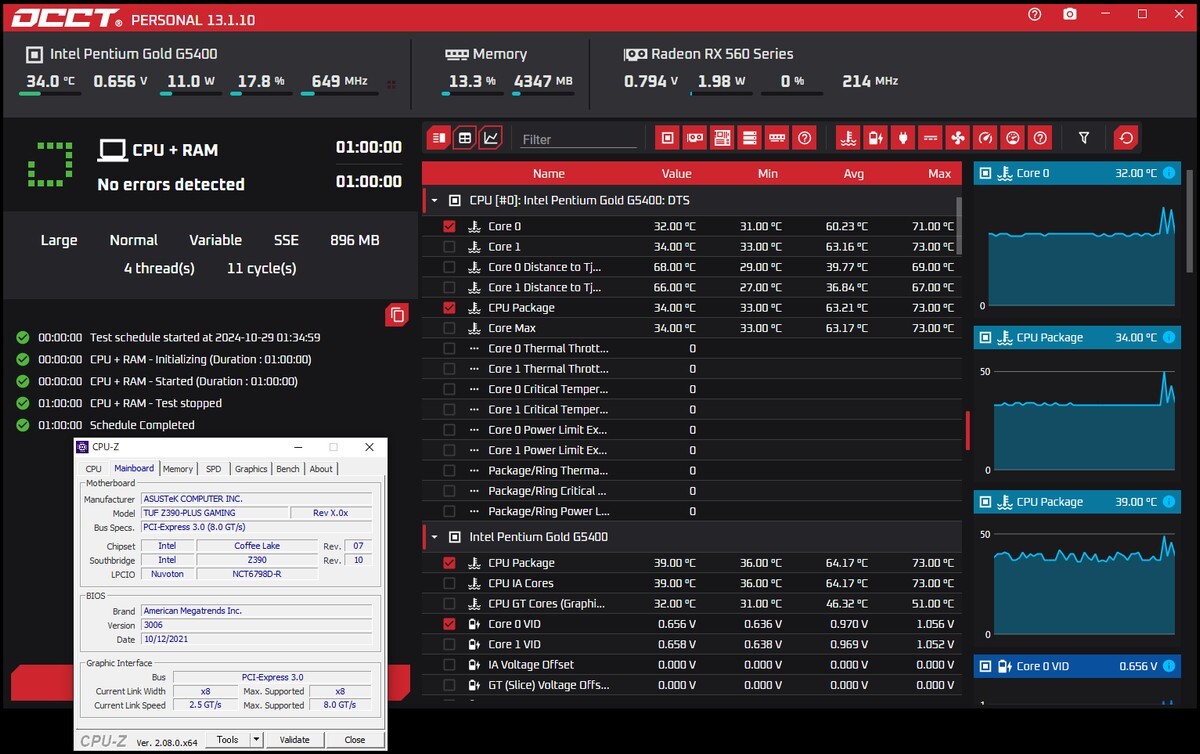Click the sensor Filter text field
Viewport: 1200px width, 754px height.
(578, 139)
